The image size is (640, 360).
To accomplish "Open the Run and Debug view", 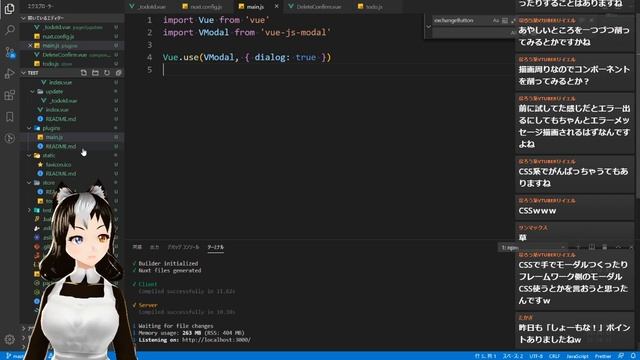I will [9, 73].
